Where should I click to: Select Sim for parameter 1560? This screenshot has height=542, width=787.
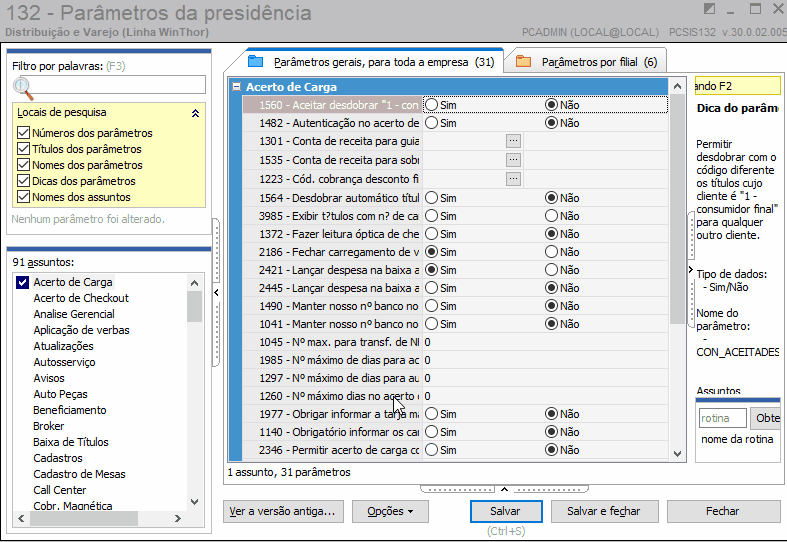[x=431, y=105]
